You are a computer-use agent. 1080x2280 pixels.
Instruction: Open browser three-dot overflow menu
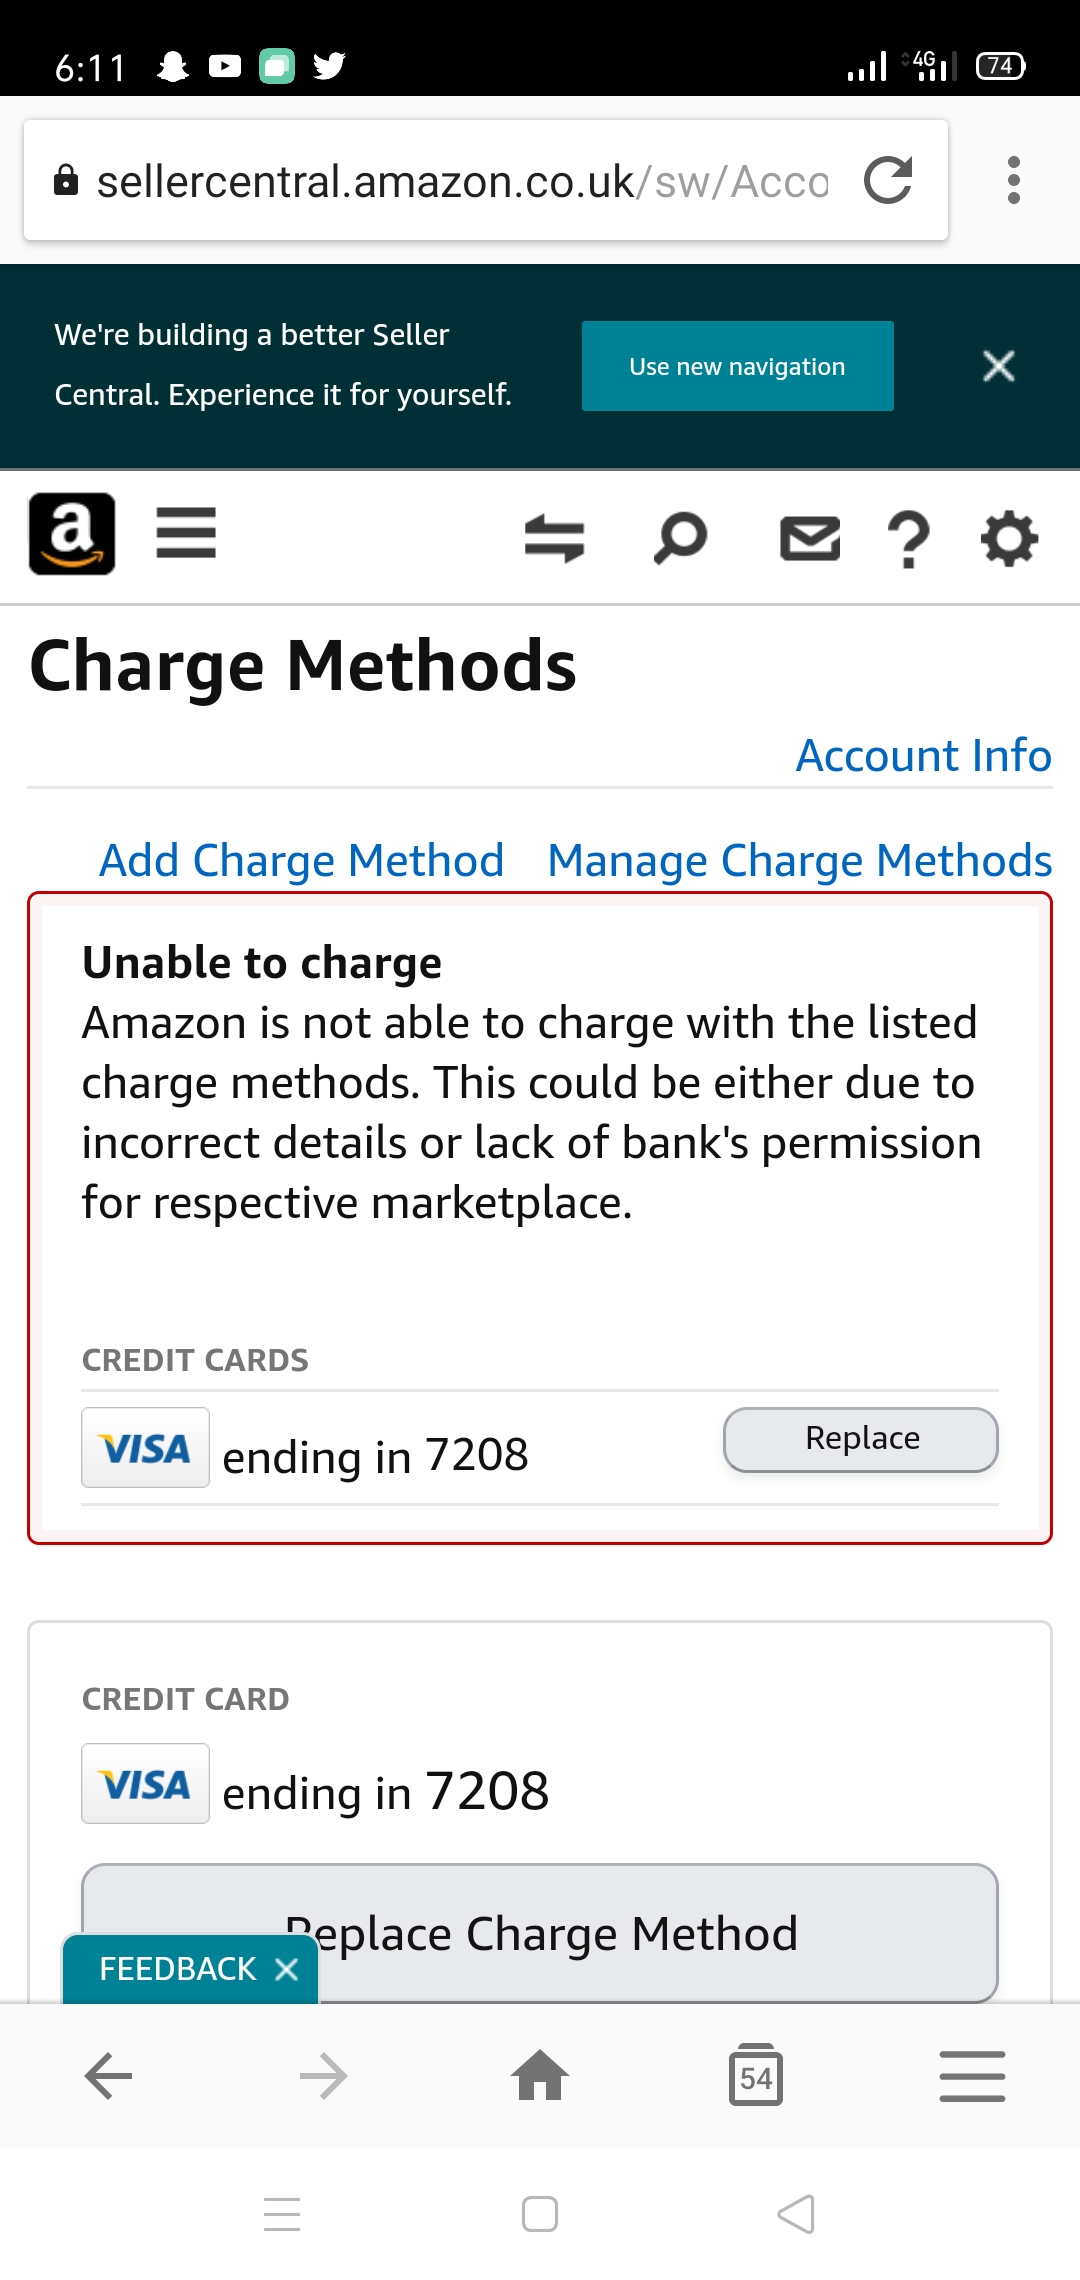(1014, 181)
